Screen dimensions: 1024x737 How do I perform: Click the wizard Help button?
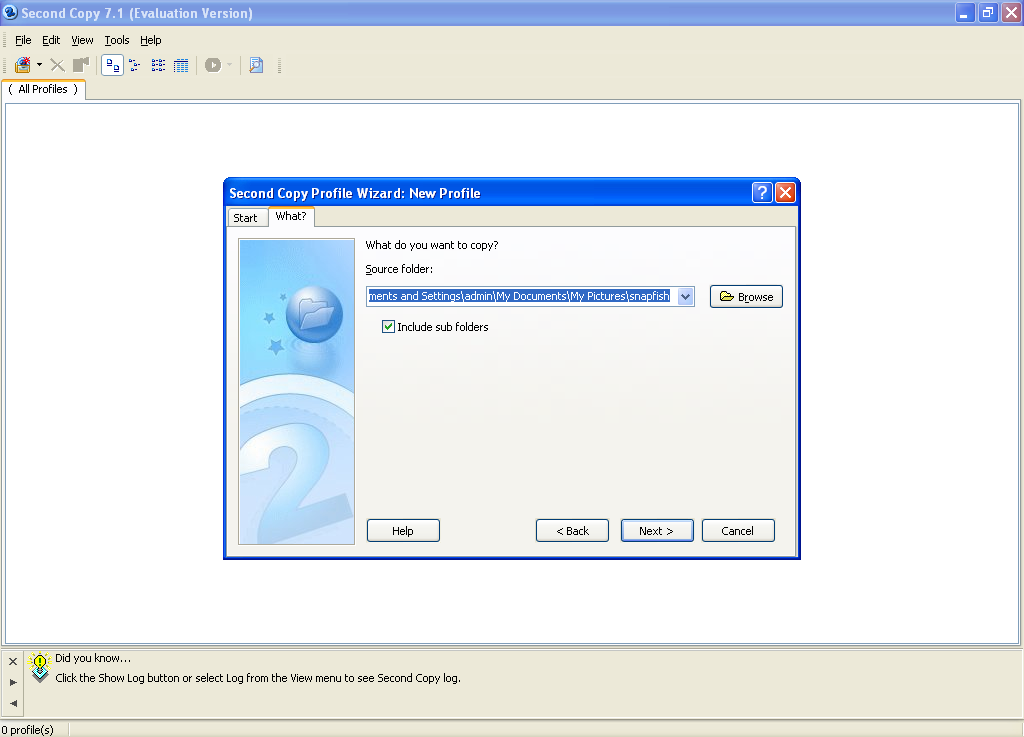tap(403, 531)
